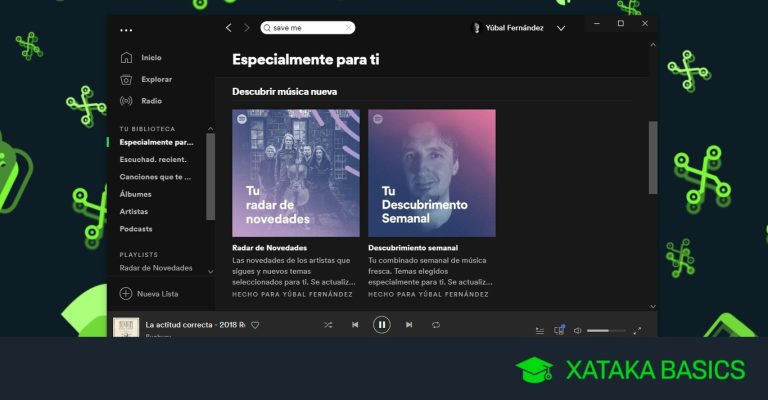Viewport: 768px width, 400px height.
Task: Open the three-dot app menu
Action: coord(126,29)
